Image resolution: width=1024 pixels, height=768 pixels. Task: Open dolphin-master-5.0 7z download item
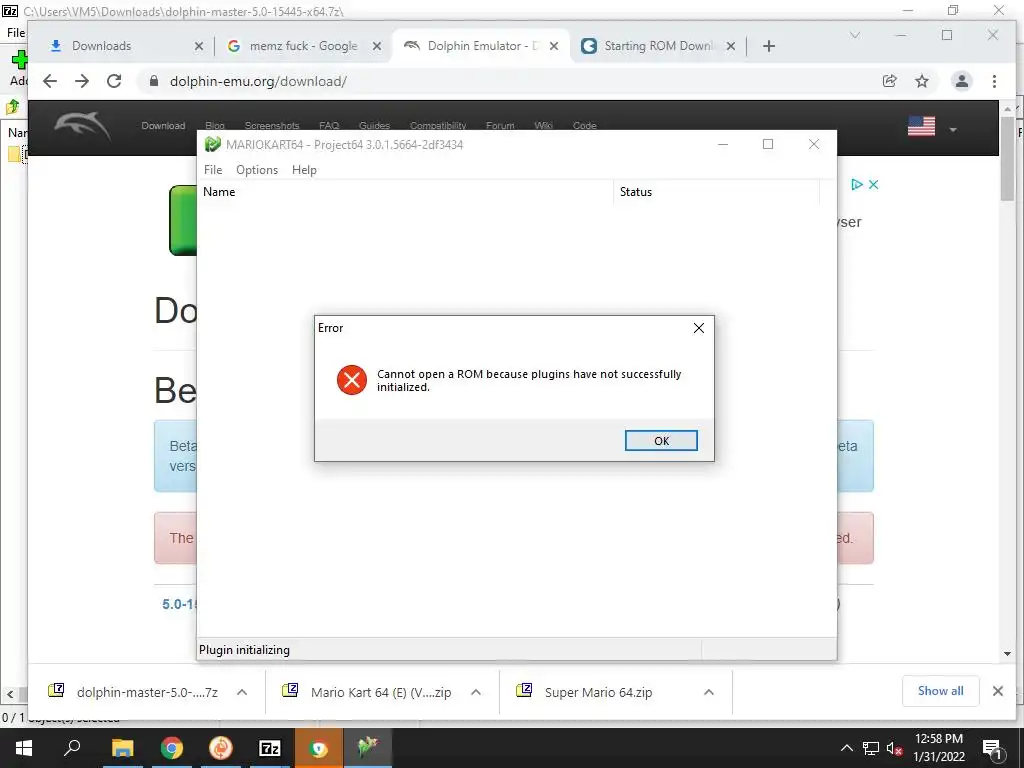tap(135, 692)
